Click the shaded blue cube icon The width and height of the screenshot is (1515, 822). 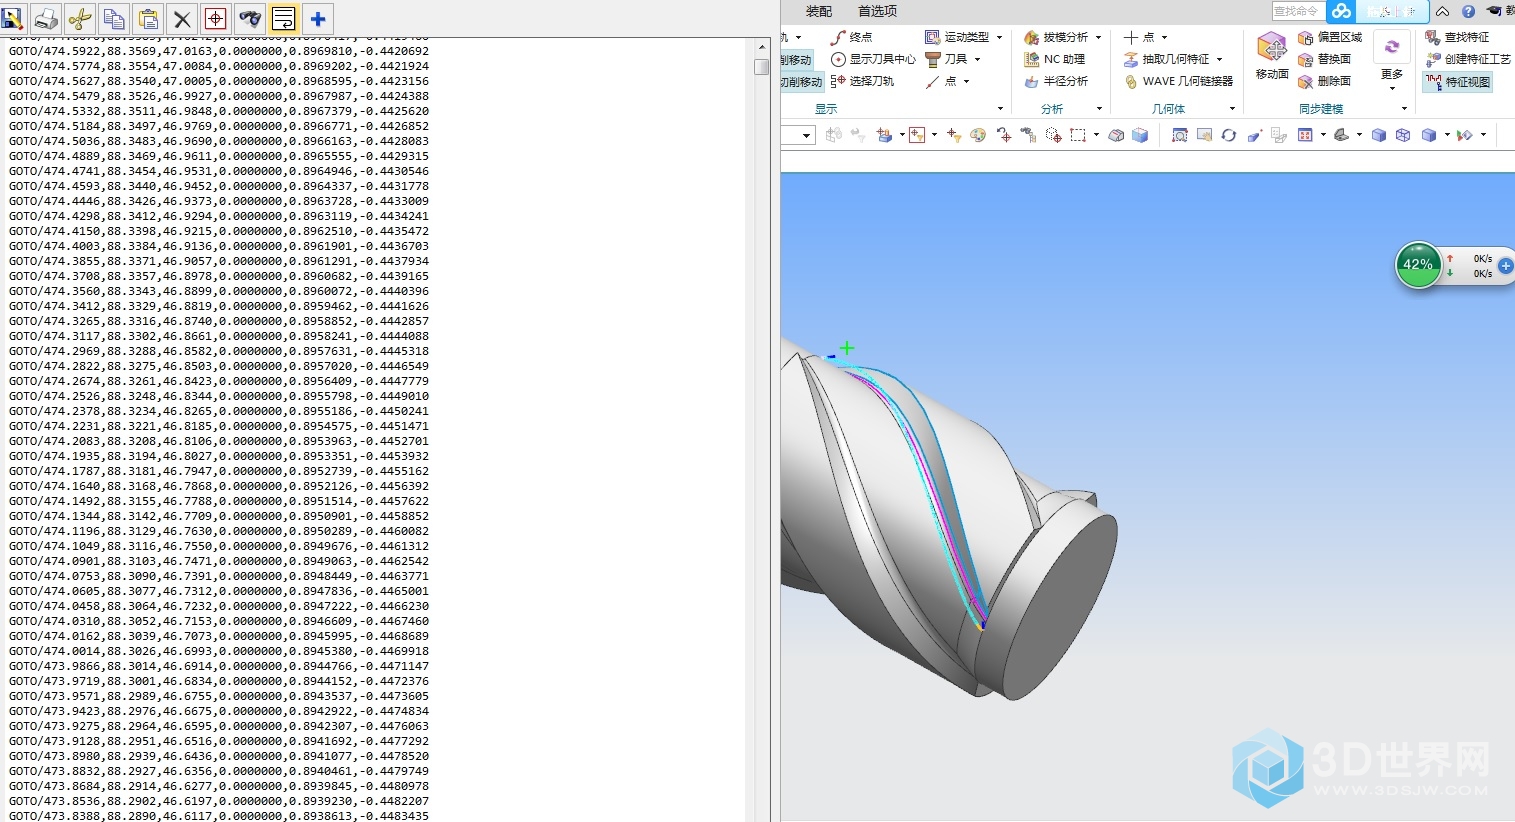pos(1379,135)
